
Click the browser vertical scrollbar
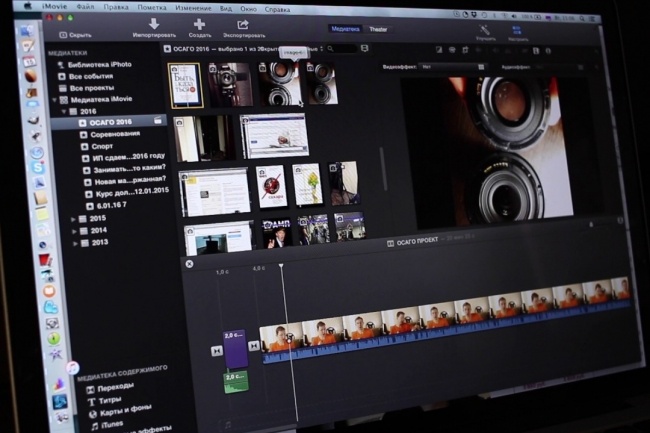[383, 168]
